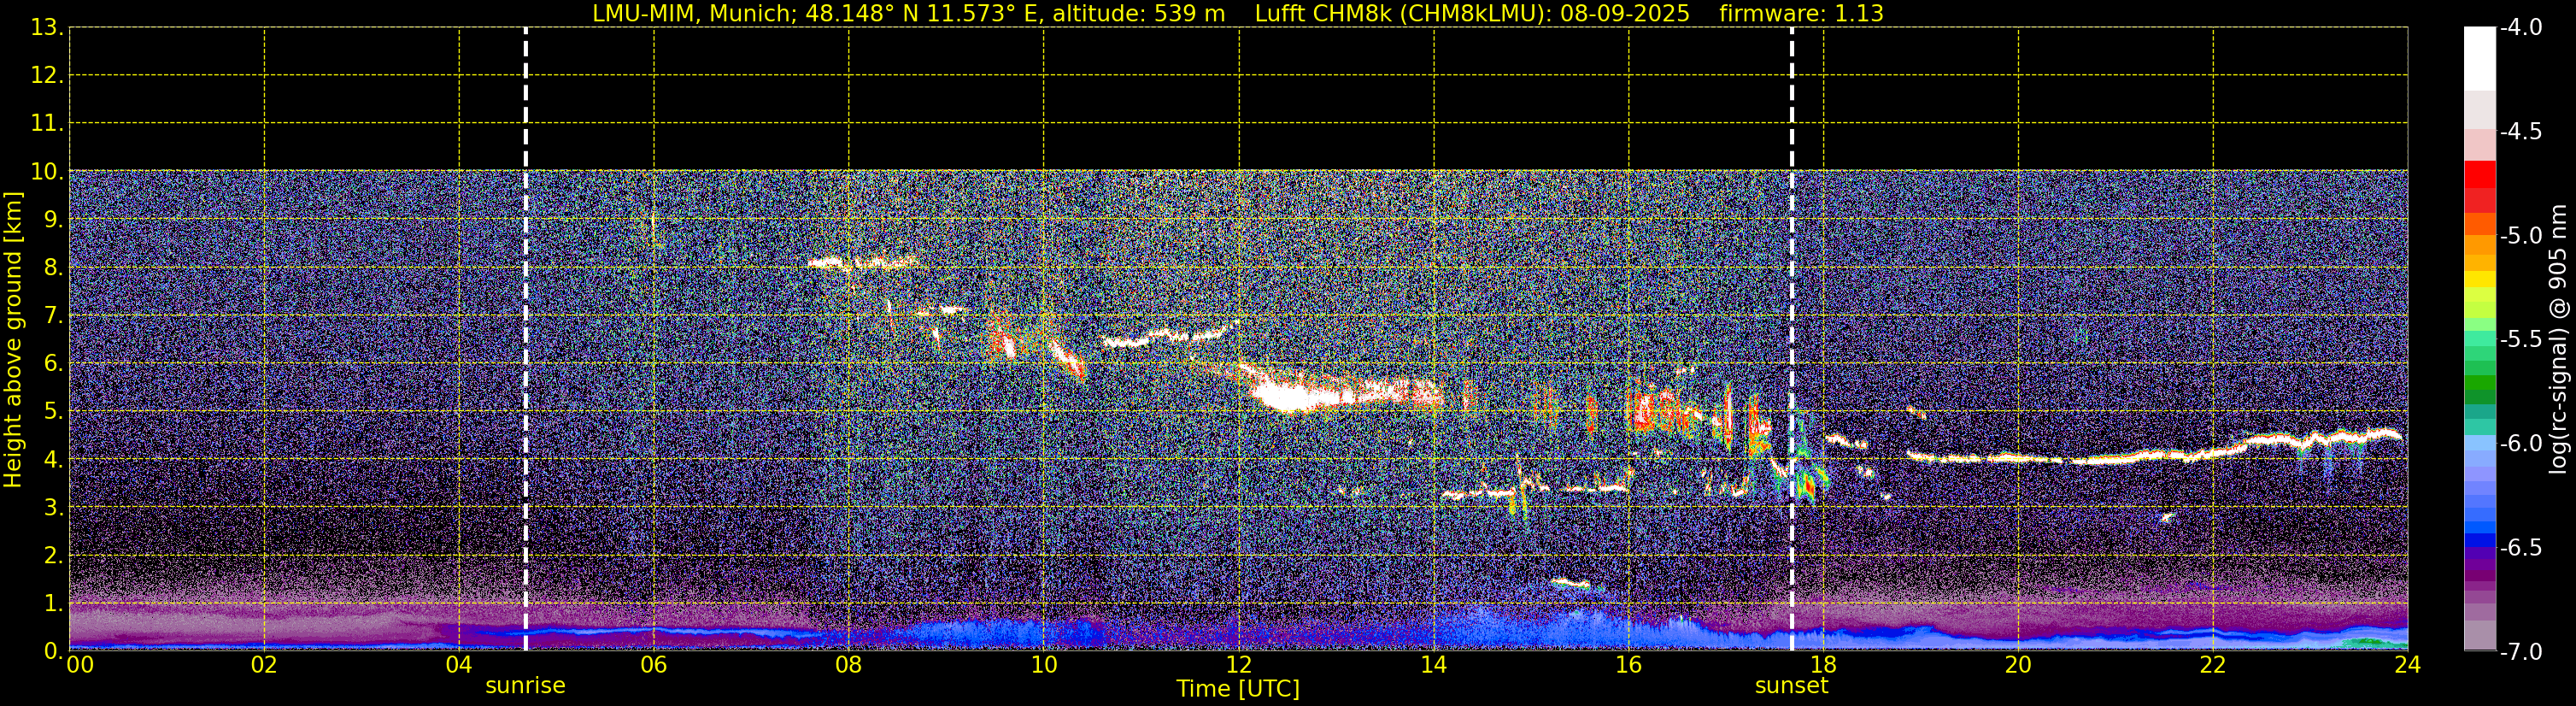Click the time axis tick label "22"
Image resolution: width=2576 pixels, height=706 pixels.
2213,665
